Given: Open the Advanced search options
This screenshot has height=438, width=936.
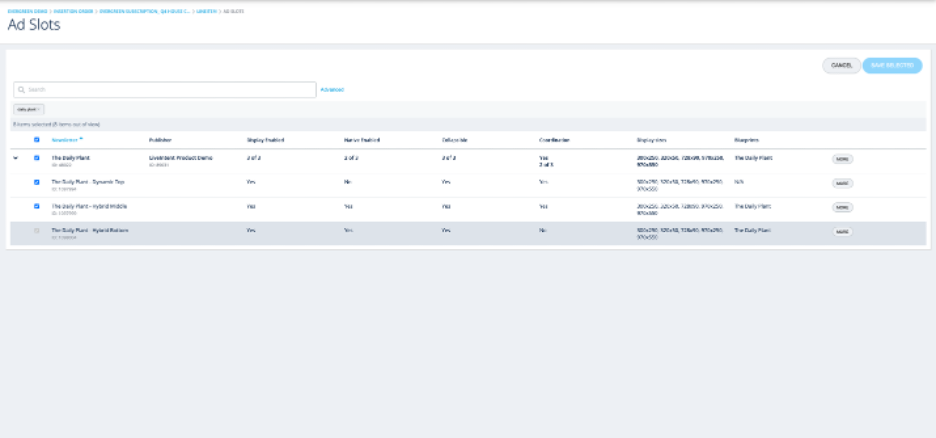Looking at the screenshot, I should [x=331, y=90].
